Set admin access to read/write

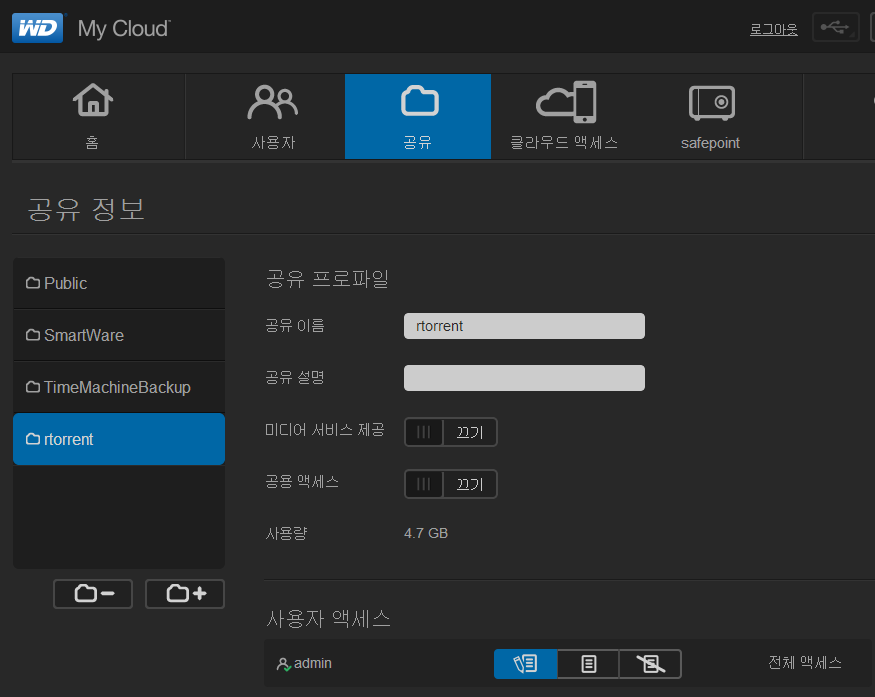(x=525, y=664)
